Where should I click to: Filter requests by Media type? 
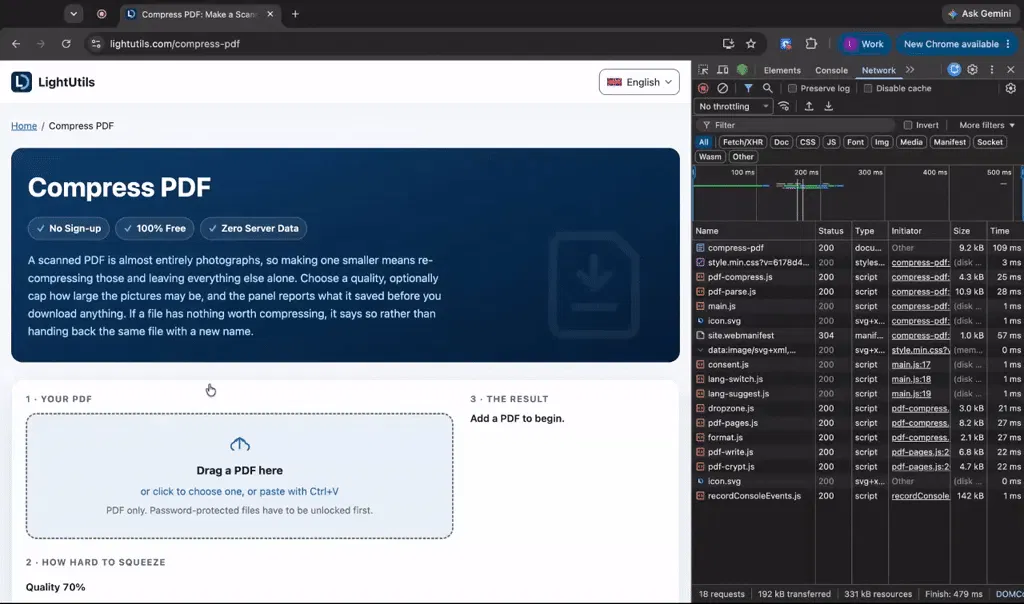click(911, 142)
